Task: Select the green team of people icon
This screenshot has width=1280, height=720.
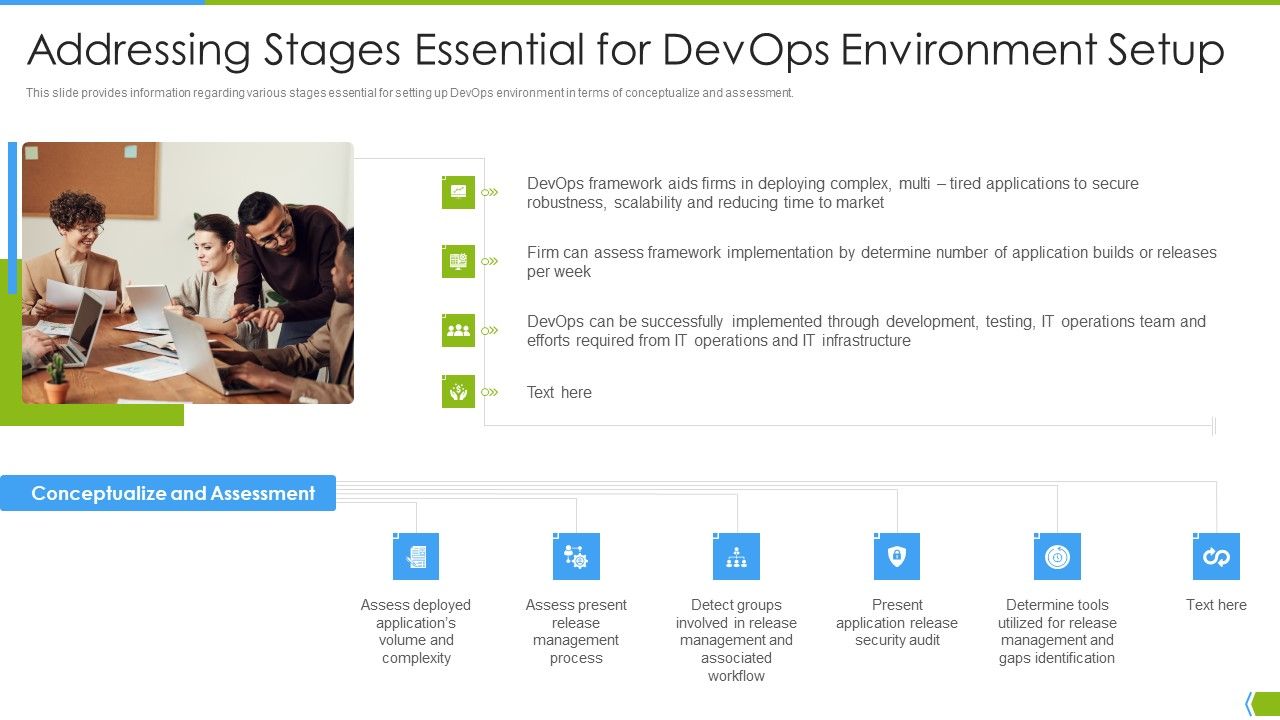Action: click(458, 330)
